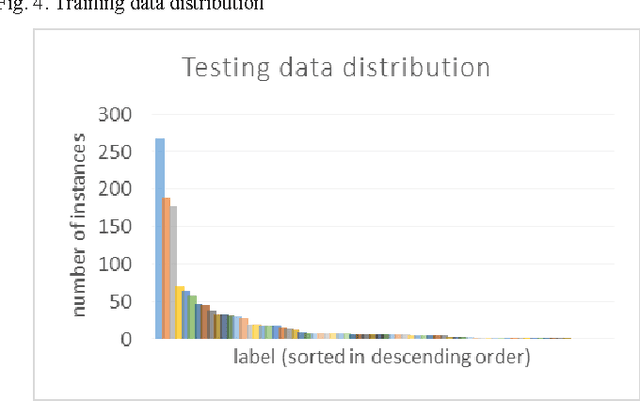Click the 100 y-axis tick label
Screen dimensions: 640x401
(116, 265)
